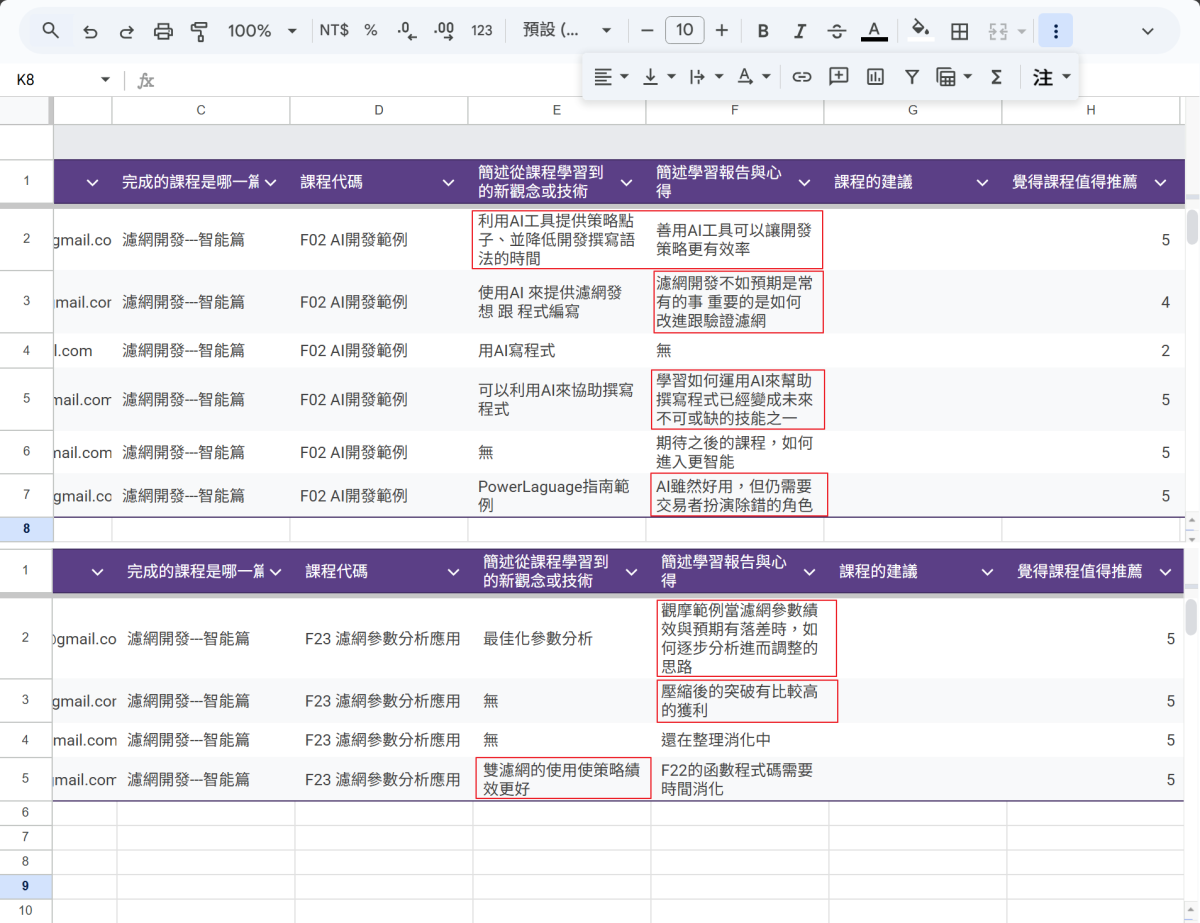Open the sigma functions menu
Screen dimensions: 1200x923
coord(996,76)
